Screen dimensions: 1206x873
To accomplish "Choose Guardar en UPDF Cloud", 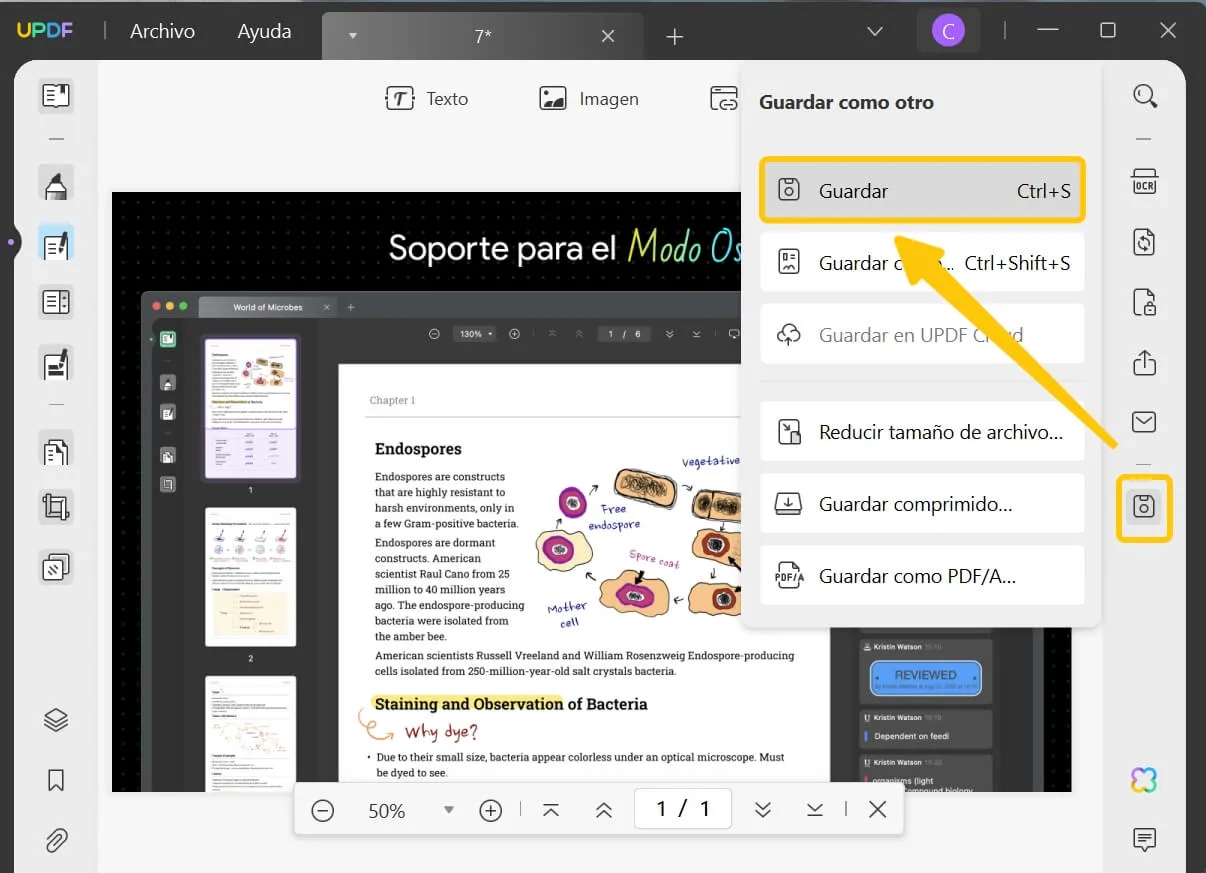I will [x=922, y=334].
